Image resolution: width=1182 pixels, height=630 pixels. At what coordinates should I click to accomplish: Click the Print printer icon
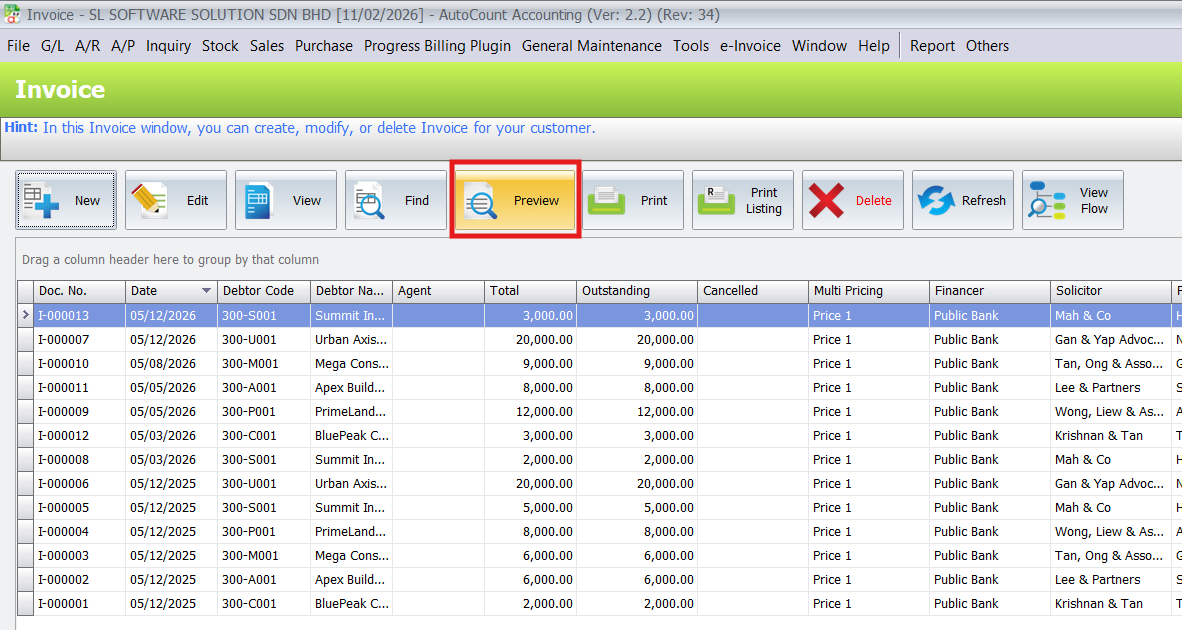point(606,200)
